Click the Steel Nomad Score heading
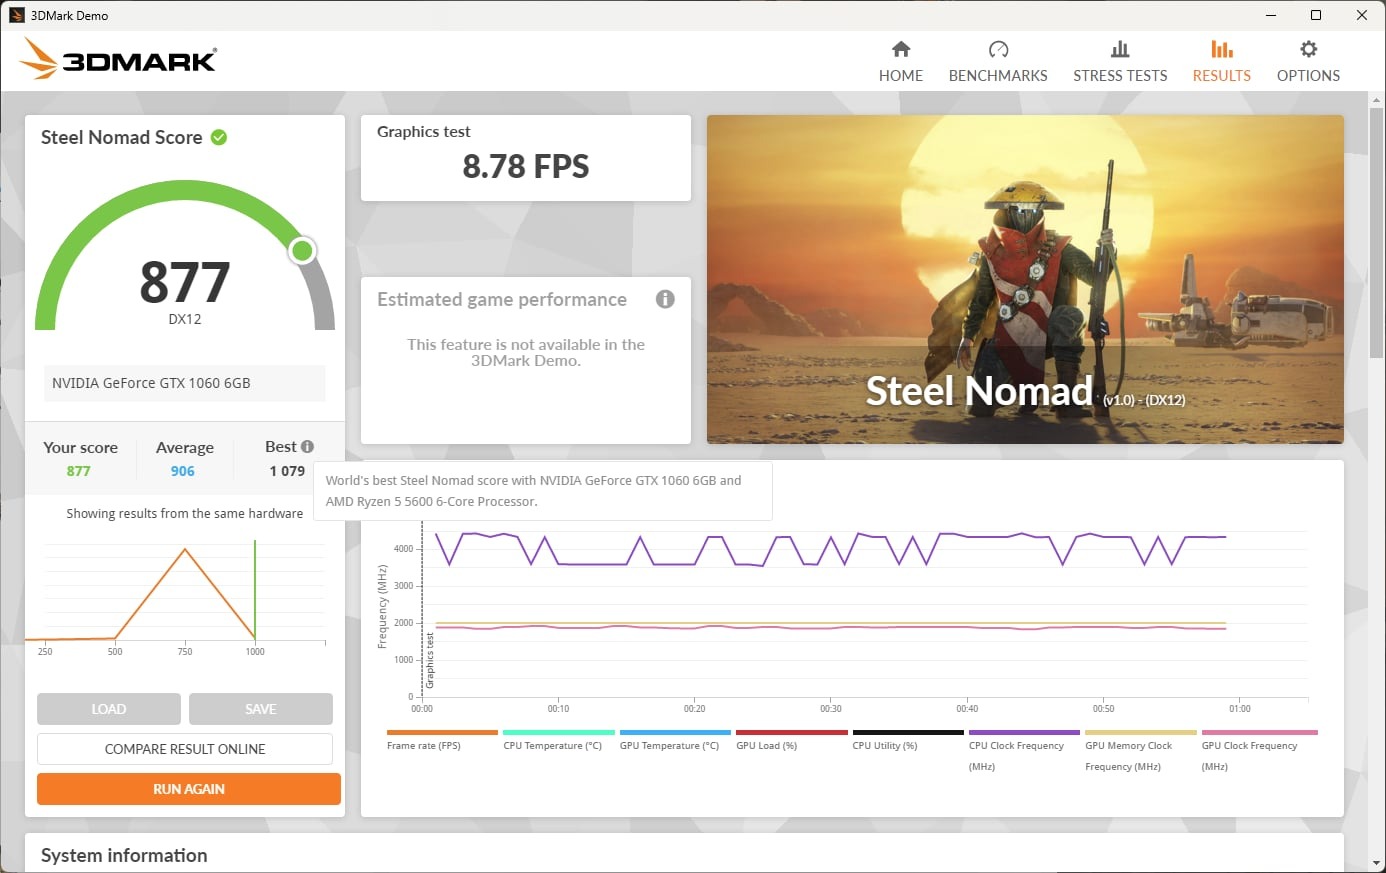The image size is (1386, 873). (x=121, y=137)
